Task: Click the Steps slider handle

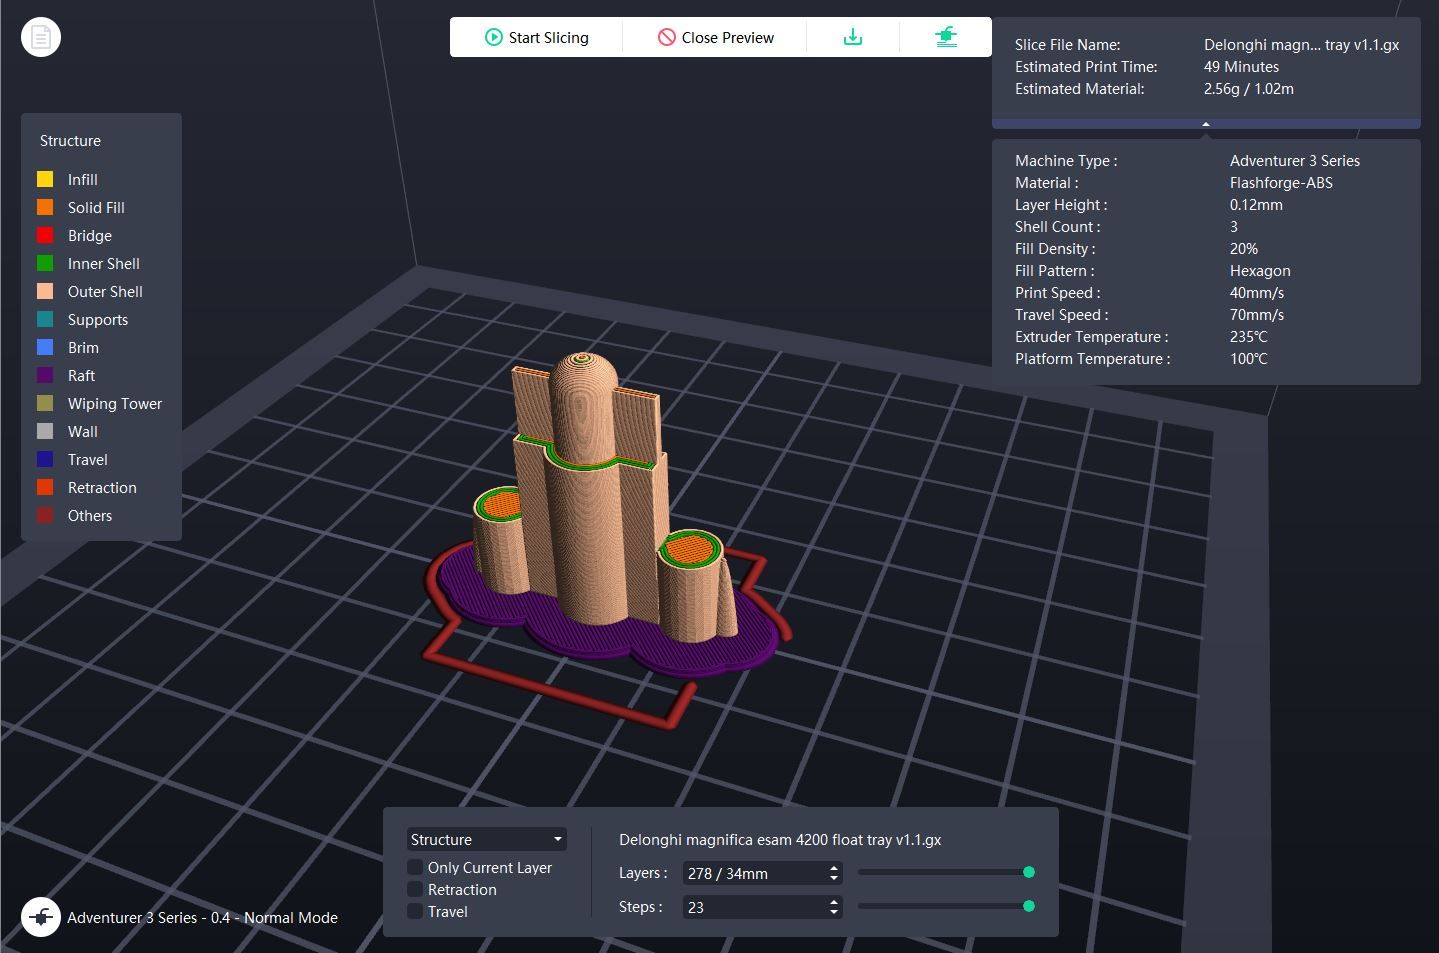Action: coord(1028,906)
